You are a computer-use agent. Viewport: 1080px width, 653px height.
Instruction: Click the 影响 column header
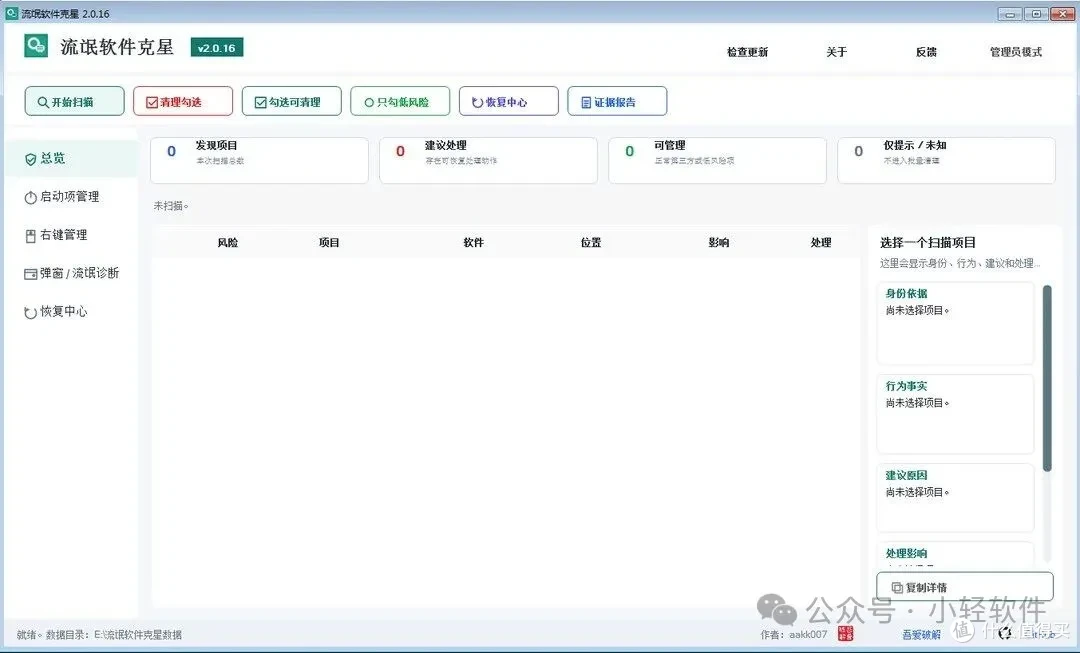(x=718, y=242)
